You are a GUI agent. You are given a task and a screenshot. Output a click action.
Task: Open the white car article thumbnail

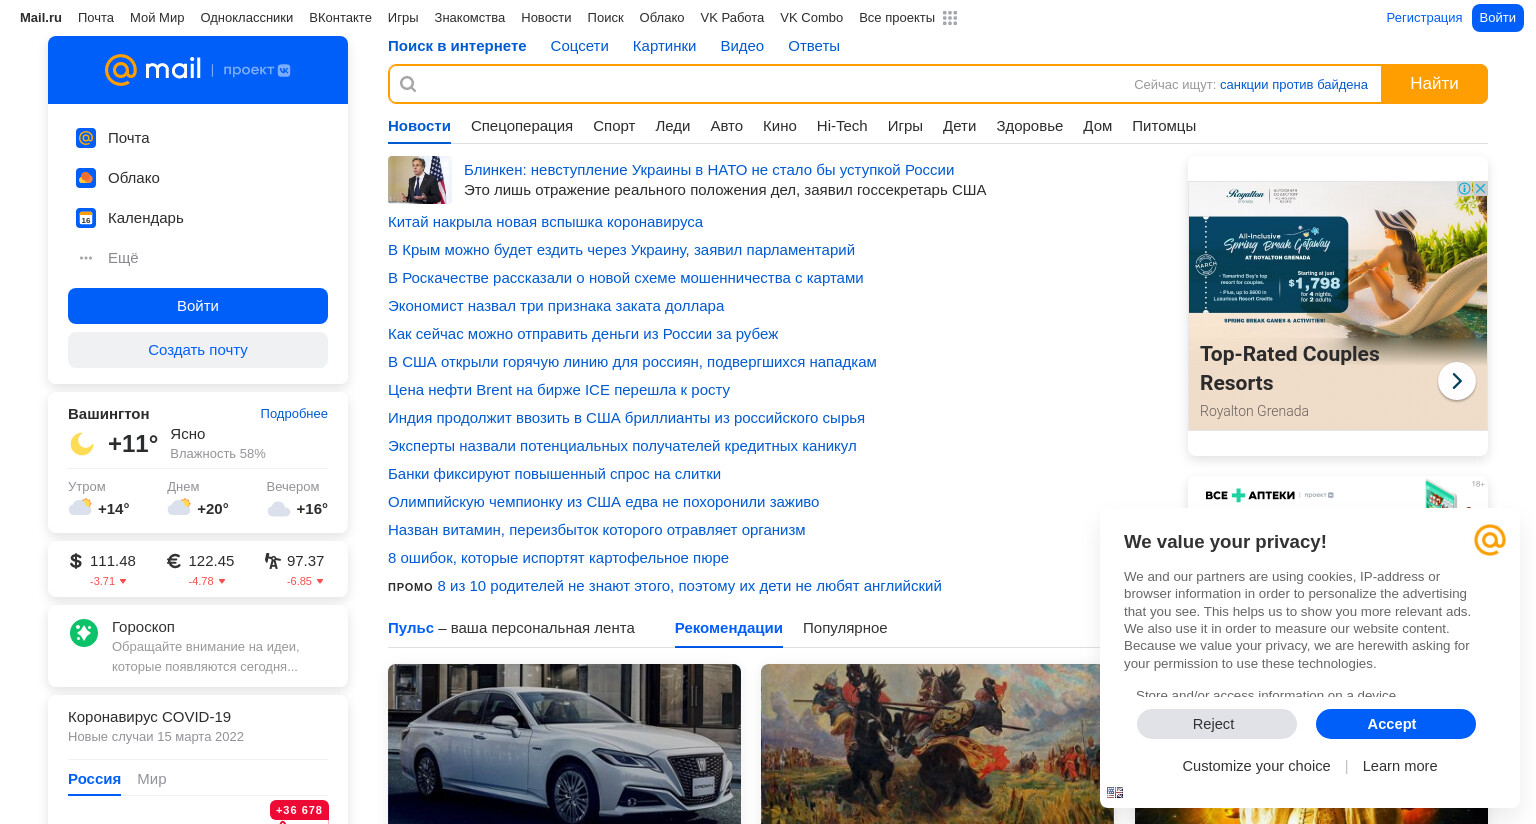pyautogui.click(x=564, y=744)
